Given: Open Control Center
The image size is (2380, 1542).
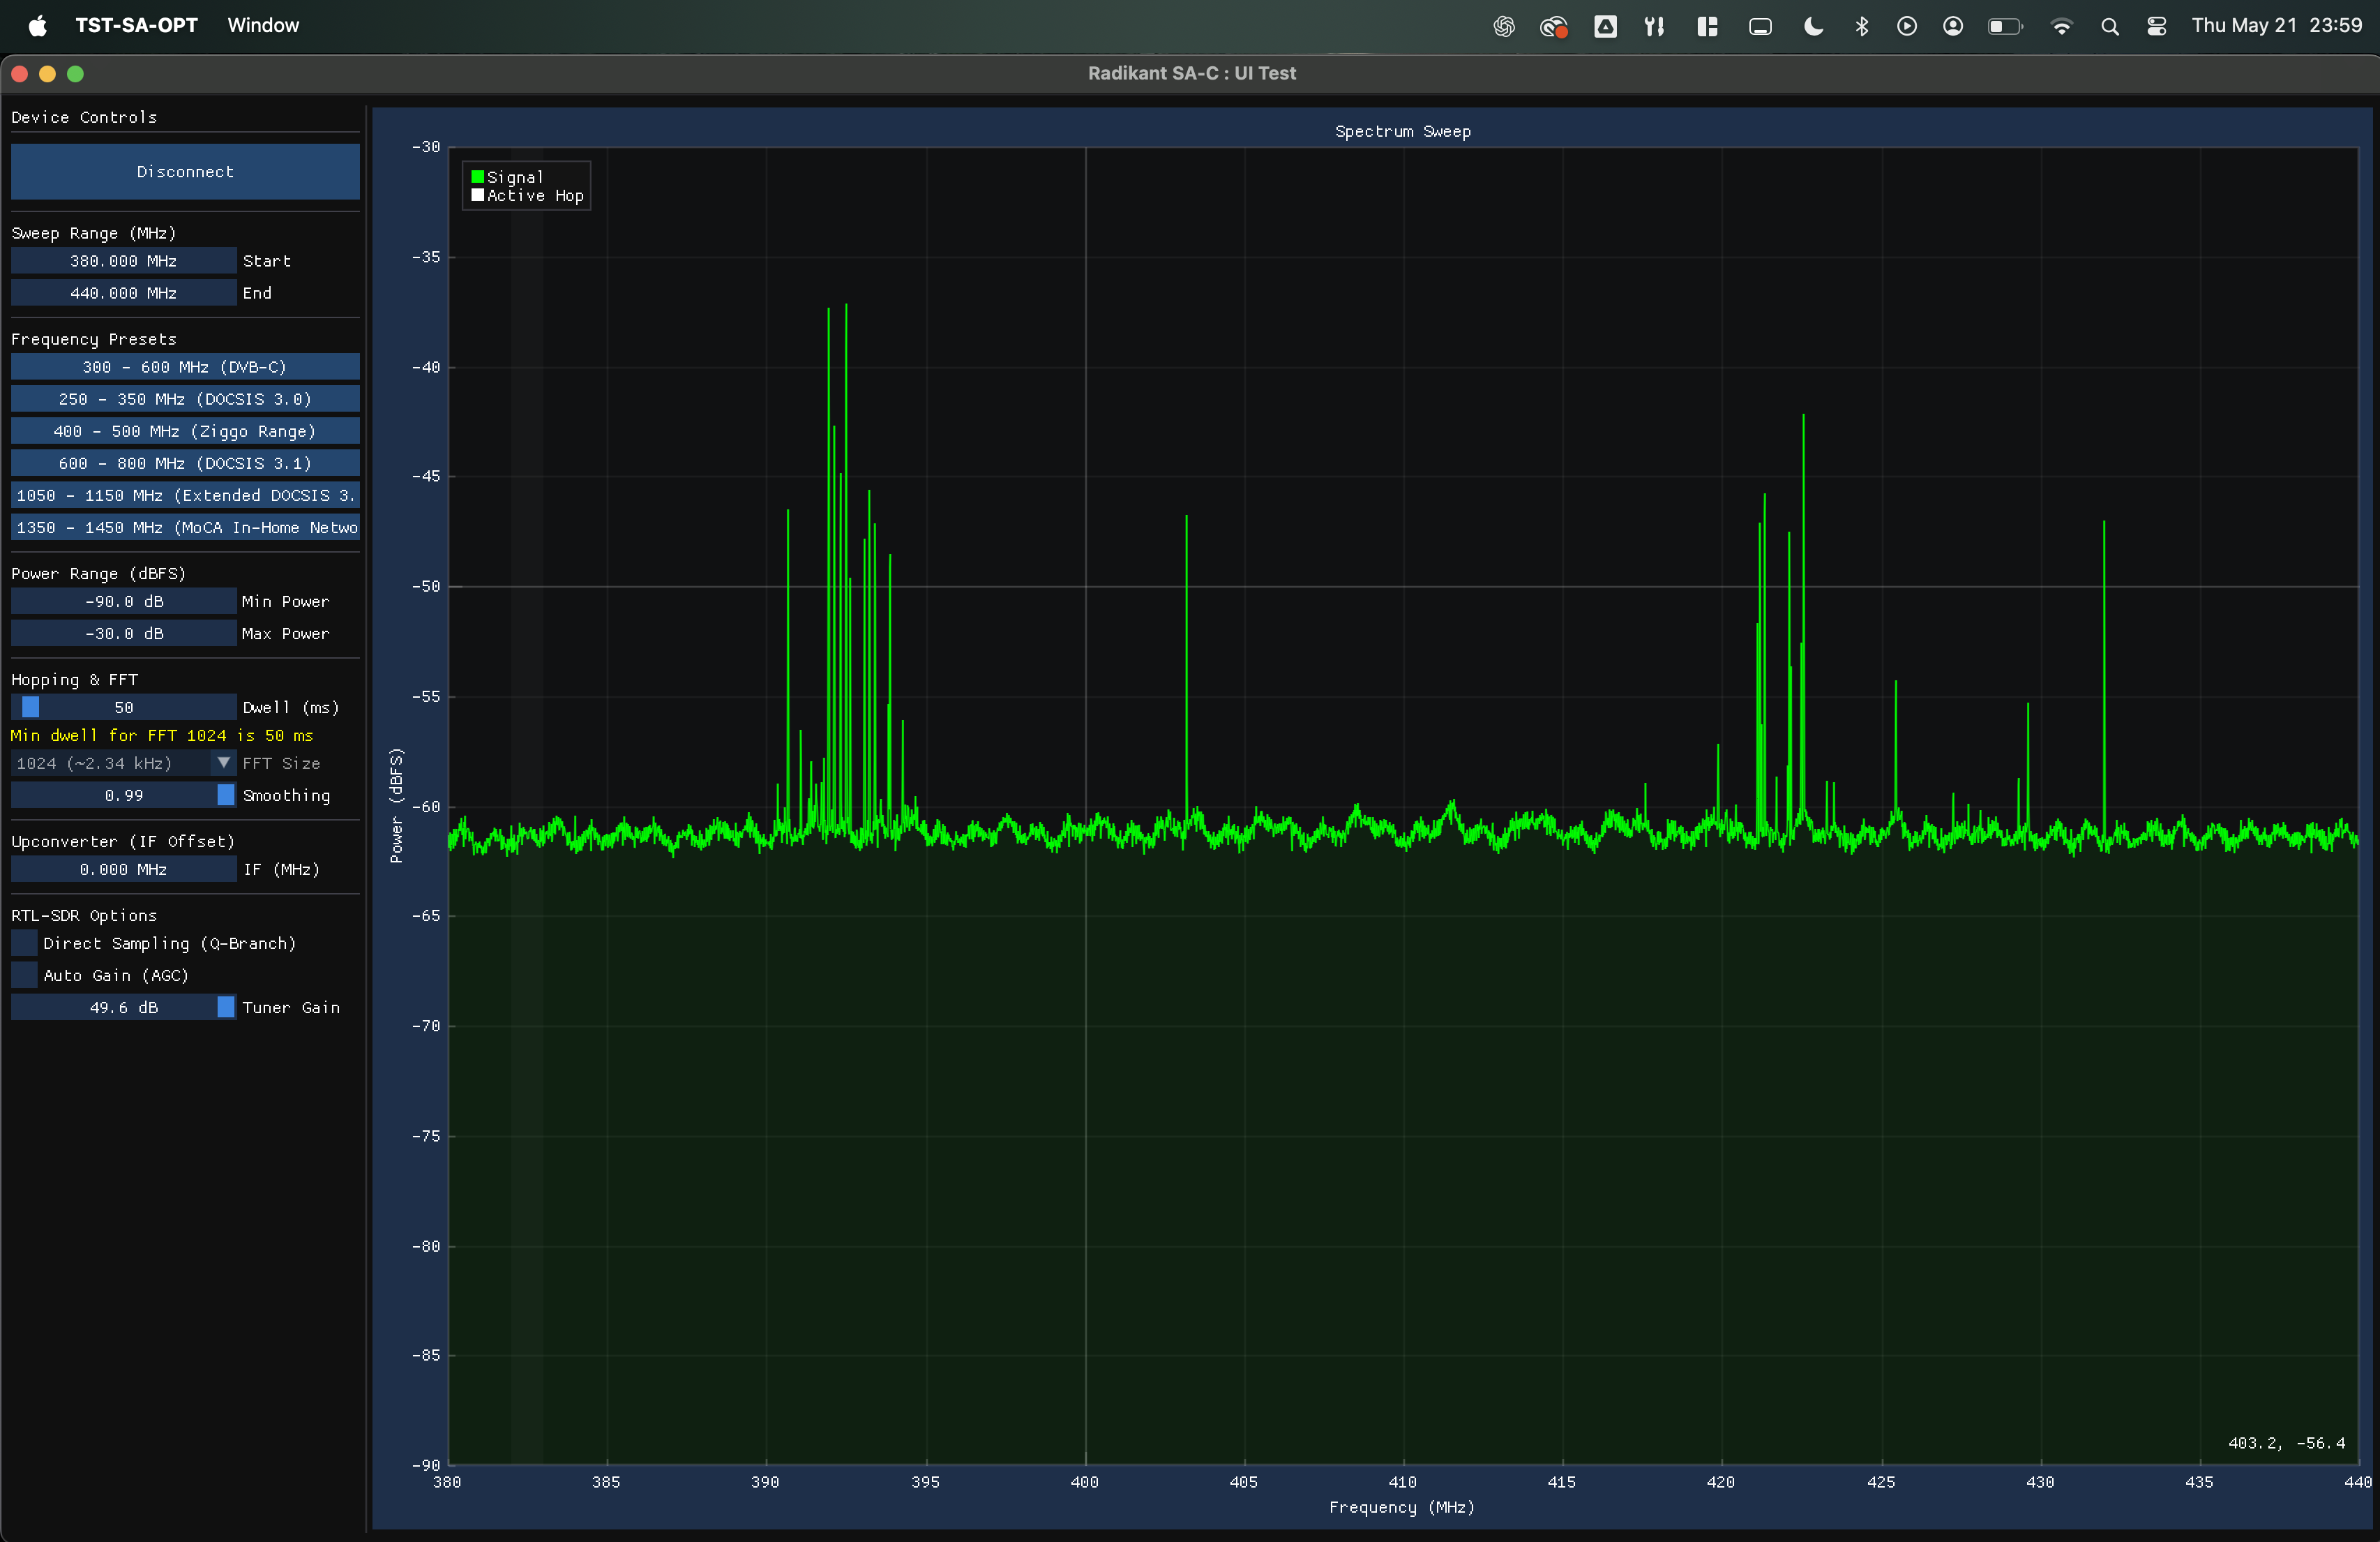Looking at the screenshot, I should pyautogui.click(x=2157, y=26).
